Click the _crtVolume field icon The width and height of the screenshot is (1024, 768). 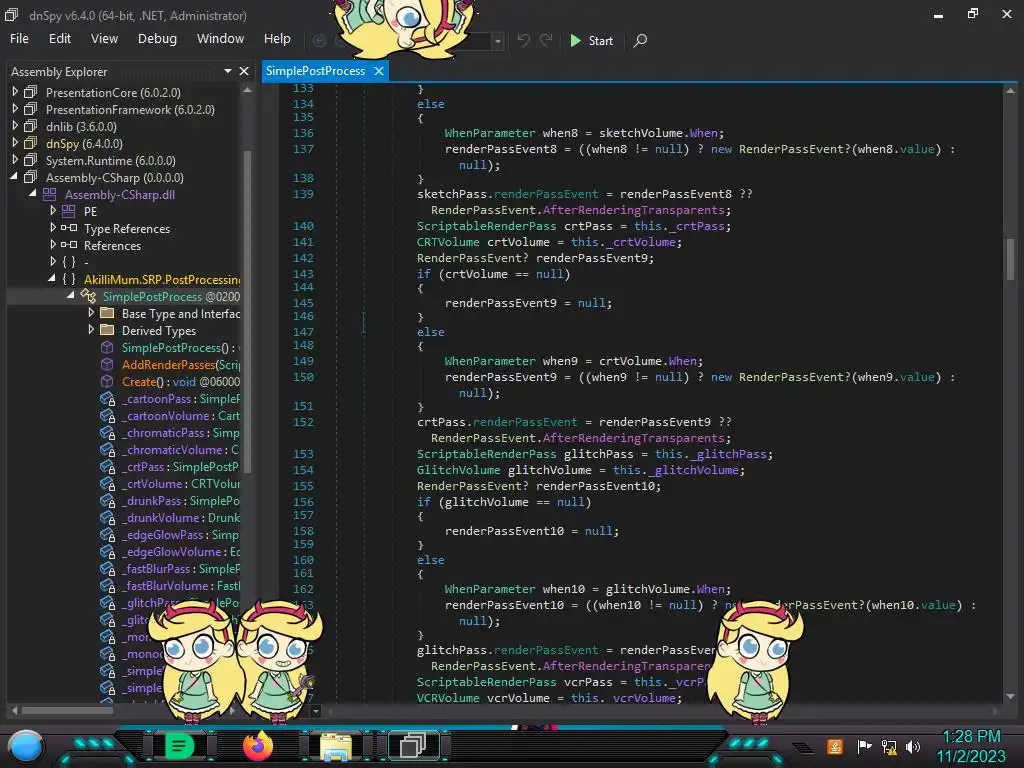(x=108, y=483)
